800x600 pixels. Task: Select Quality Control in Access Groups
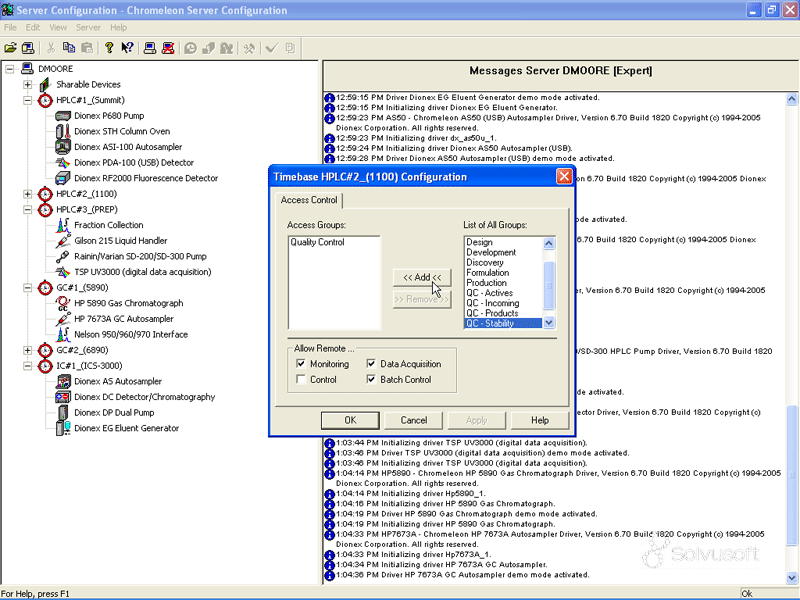point(317,242)
